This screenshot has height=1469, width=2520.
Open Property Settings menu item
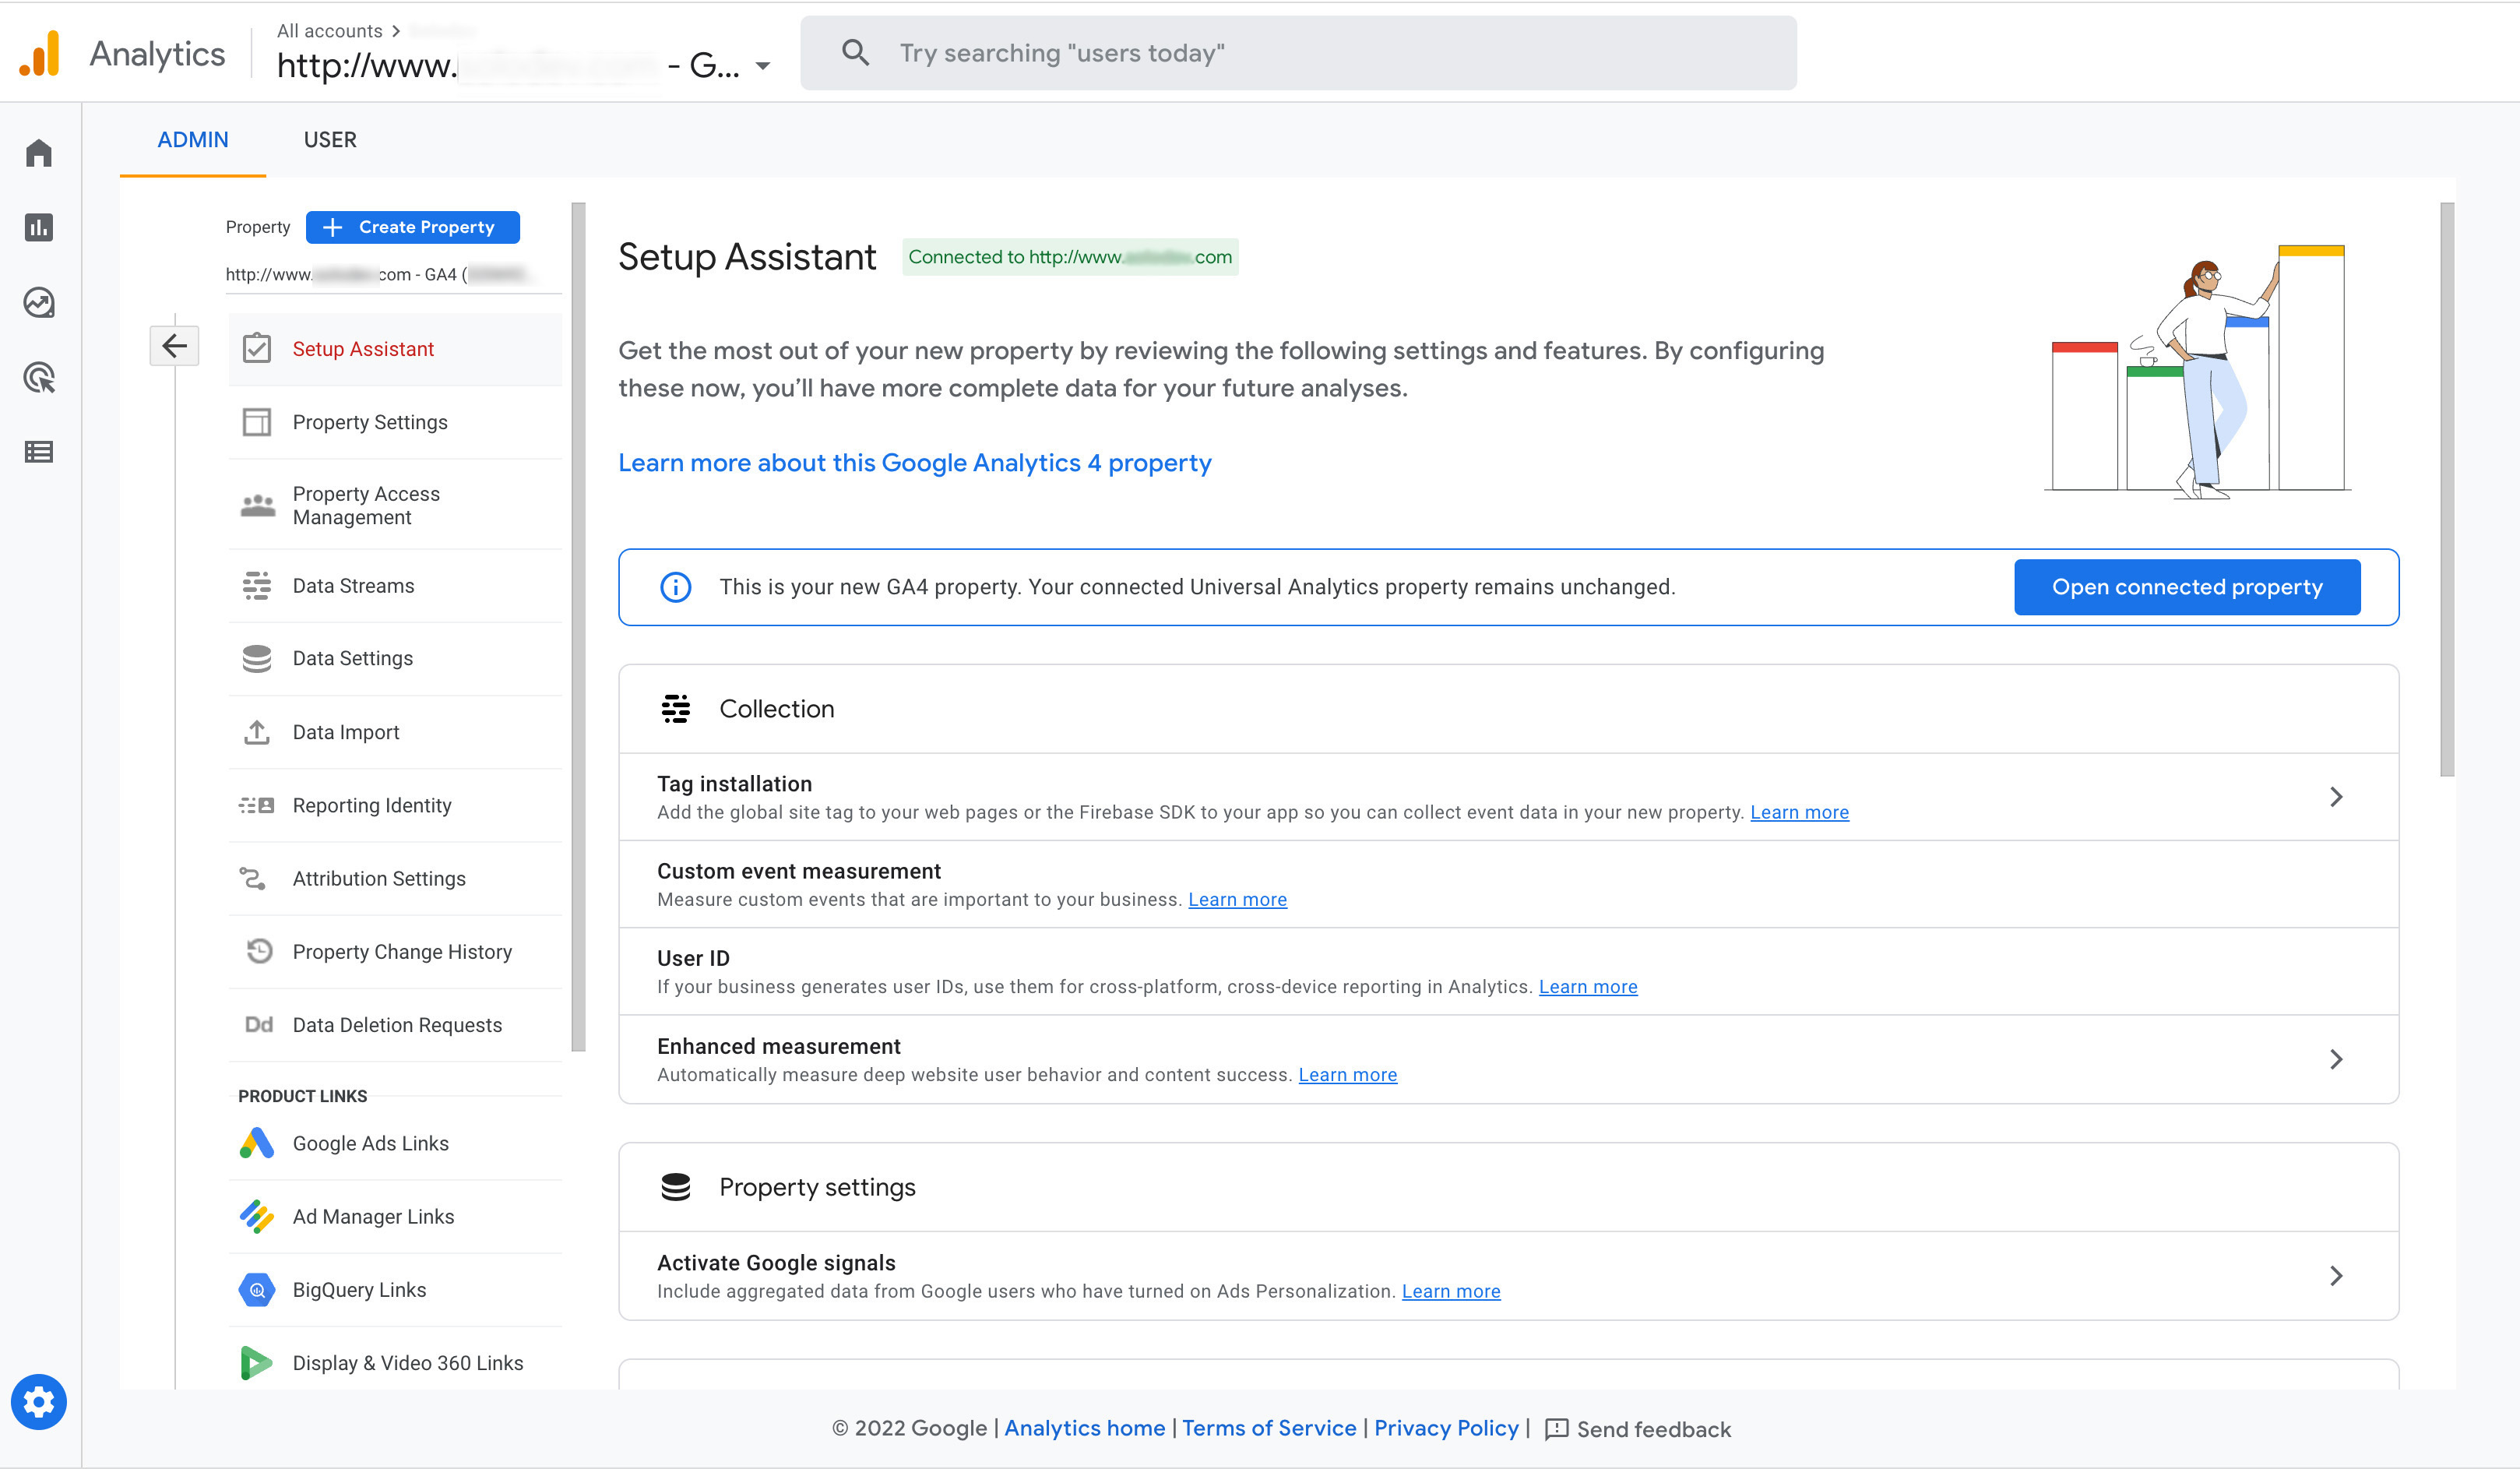tap(395, 422)
